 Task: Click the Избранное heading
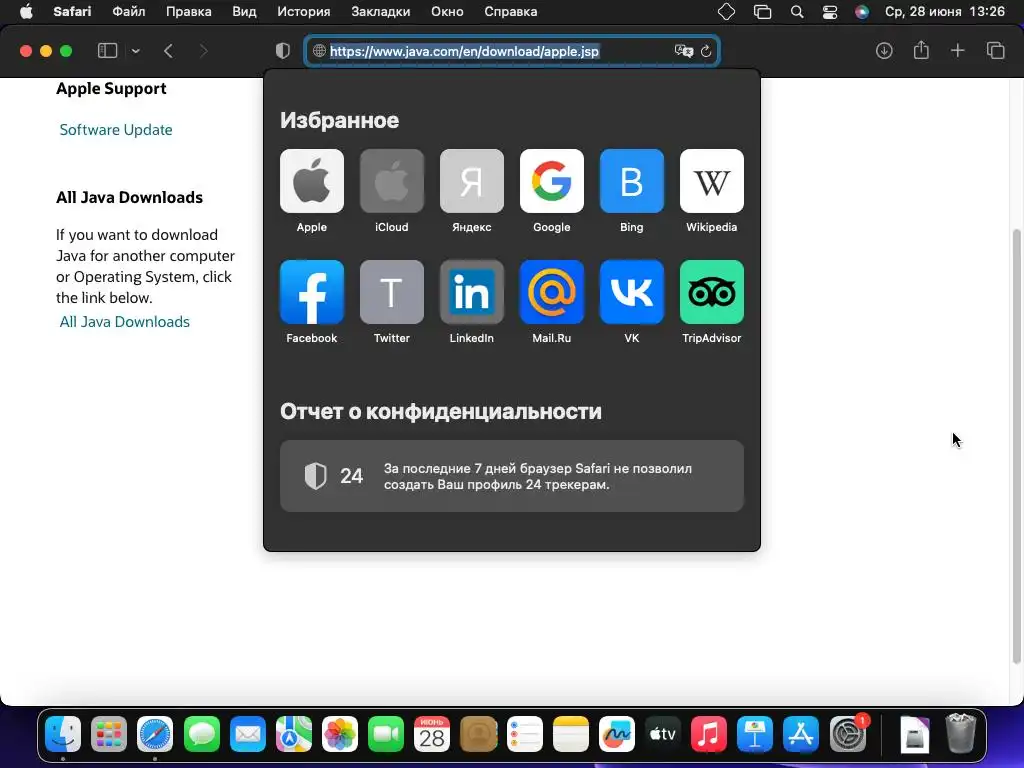click(x=339, y=120)
